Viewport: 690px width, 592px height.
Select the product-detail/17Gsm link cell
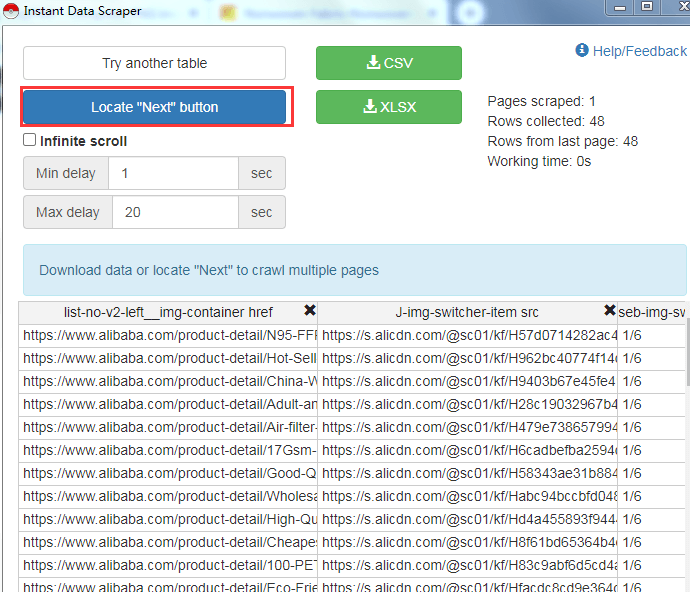168,450
